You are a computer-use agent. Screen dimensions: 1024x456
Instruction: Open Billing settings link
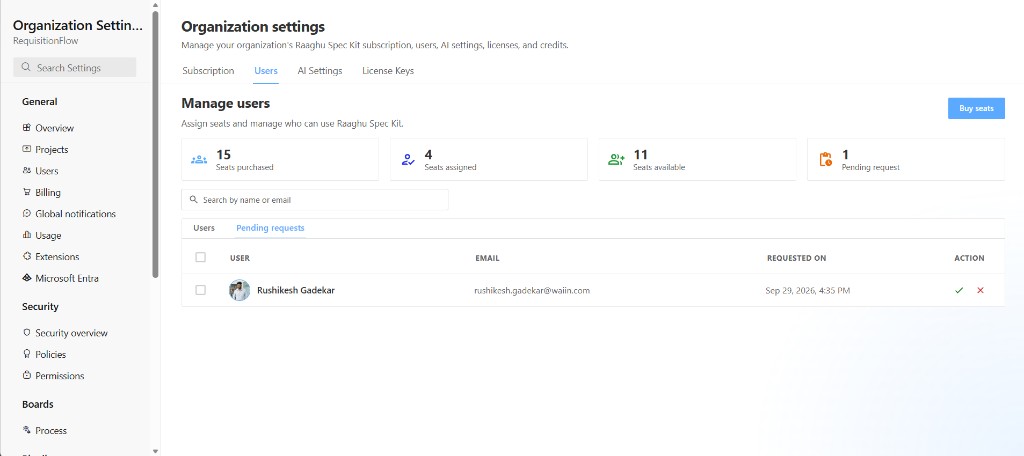[x=48, y=193]
